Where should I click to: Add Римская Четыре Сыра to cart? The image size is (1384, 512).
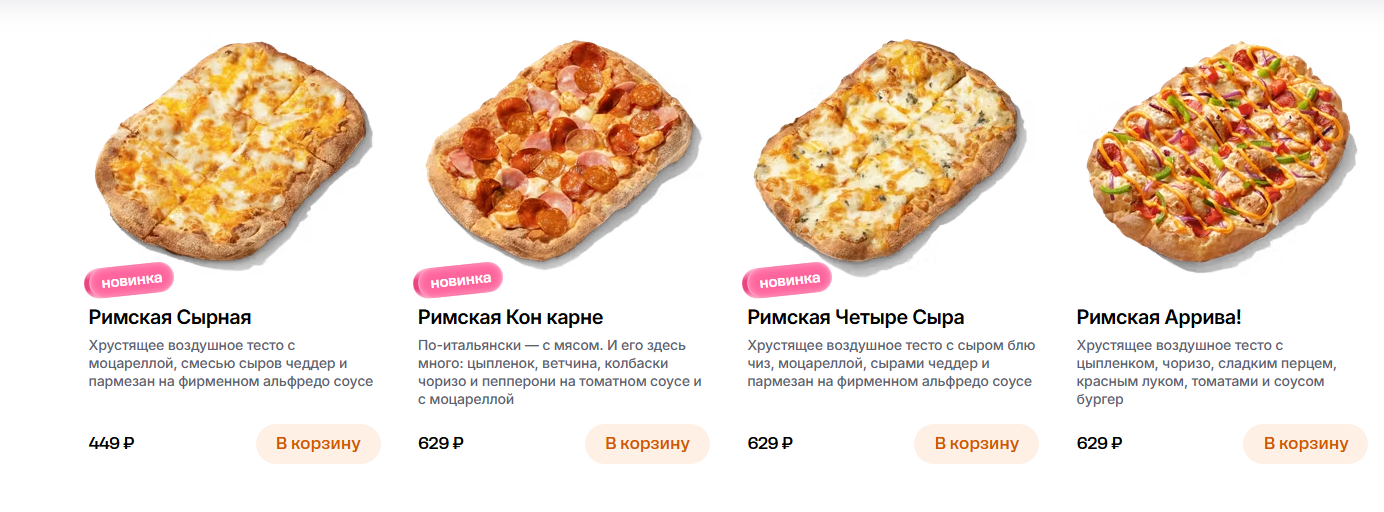pos(976,444)
